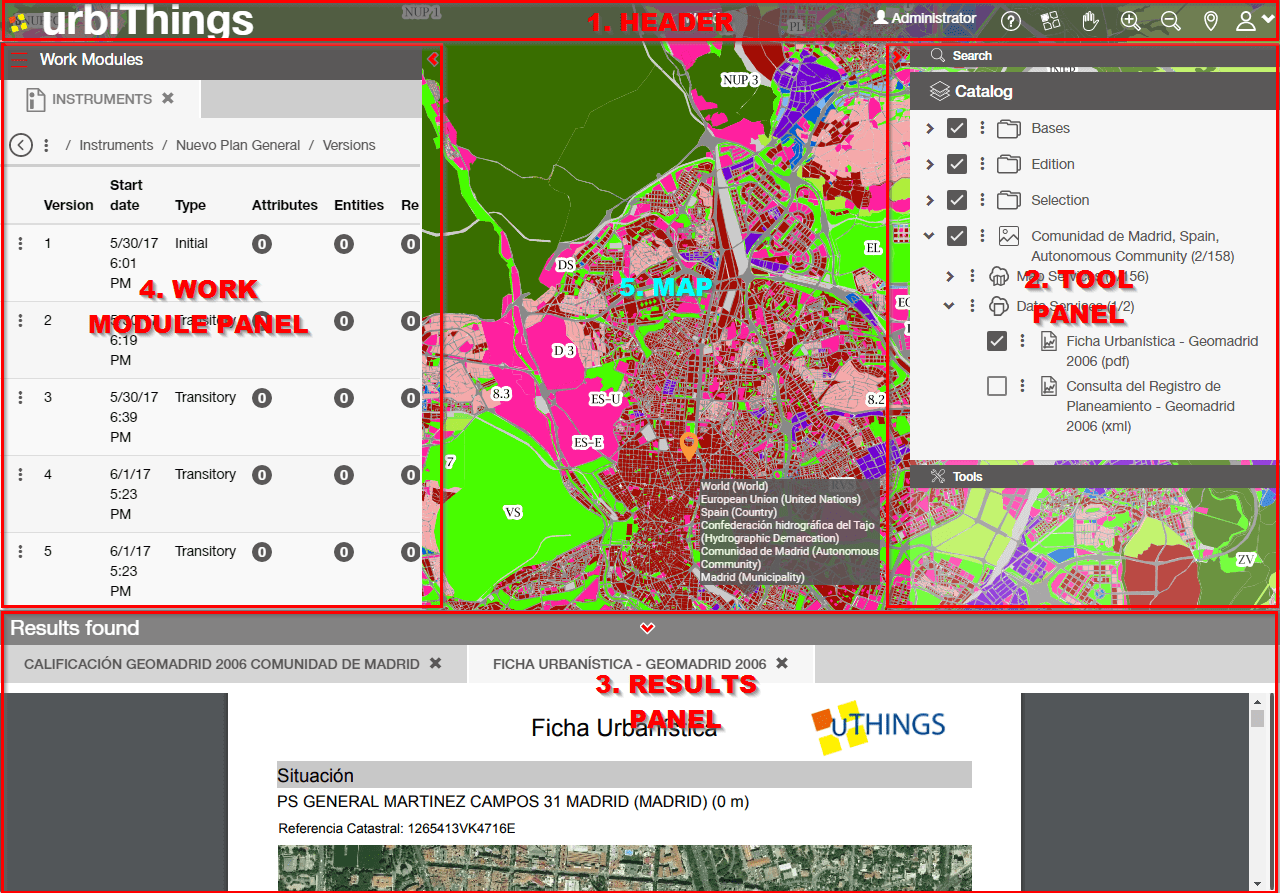This screenshot has width=1280, height=893.
Task: Open the Bases folder three-dot menu
Action: pos(983,128)
